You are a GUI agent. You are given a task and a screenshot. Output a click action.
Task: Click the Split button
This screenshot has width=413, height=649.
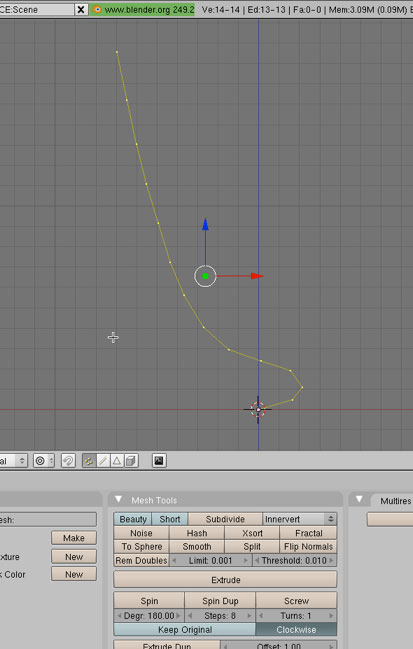[x=252, y=547]
